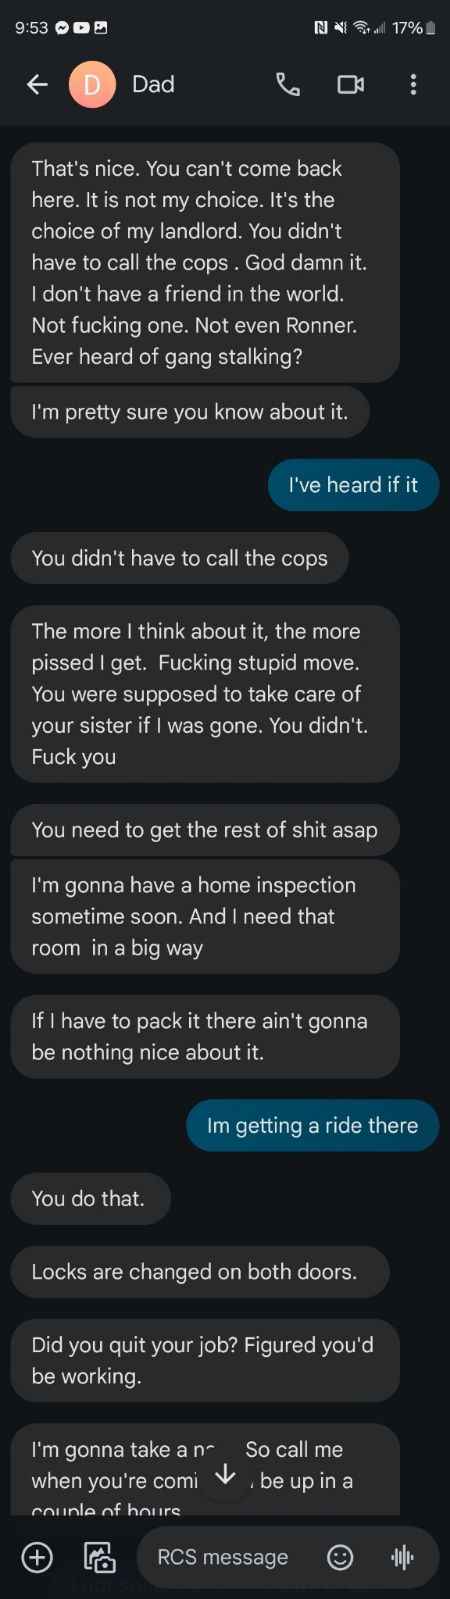Start a voice call with Dad
Image resolution: width=450 pixels, height=1599 pixels.
point(288,85)
